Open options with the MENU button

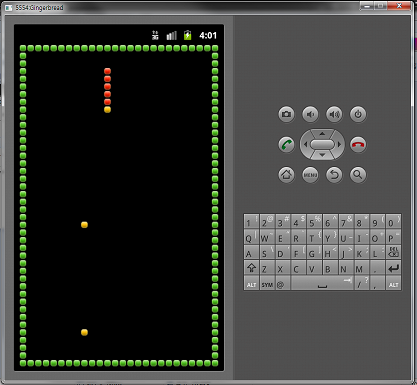(310, 175)
